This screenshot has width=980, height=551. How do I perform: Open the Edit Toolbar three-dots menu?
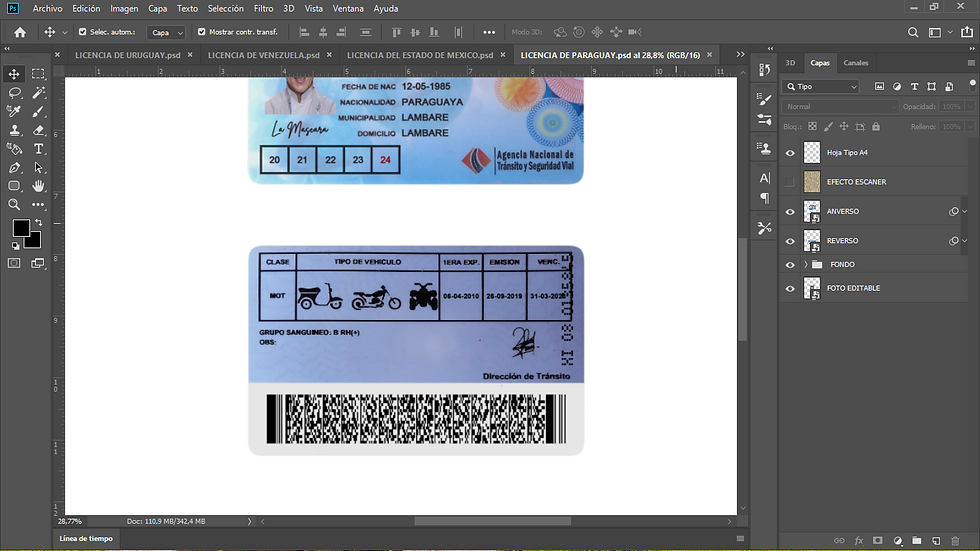click(38, 204)
